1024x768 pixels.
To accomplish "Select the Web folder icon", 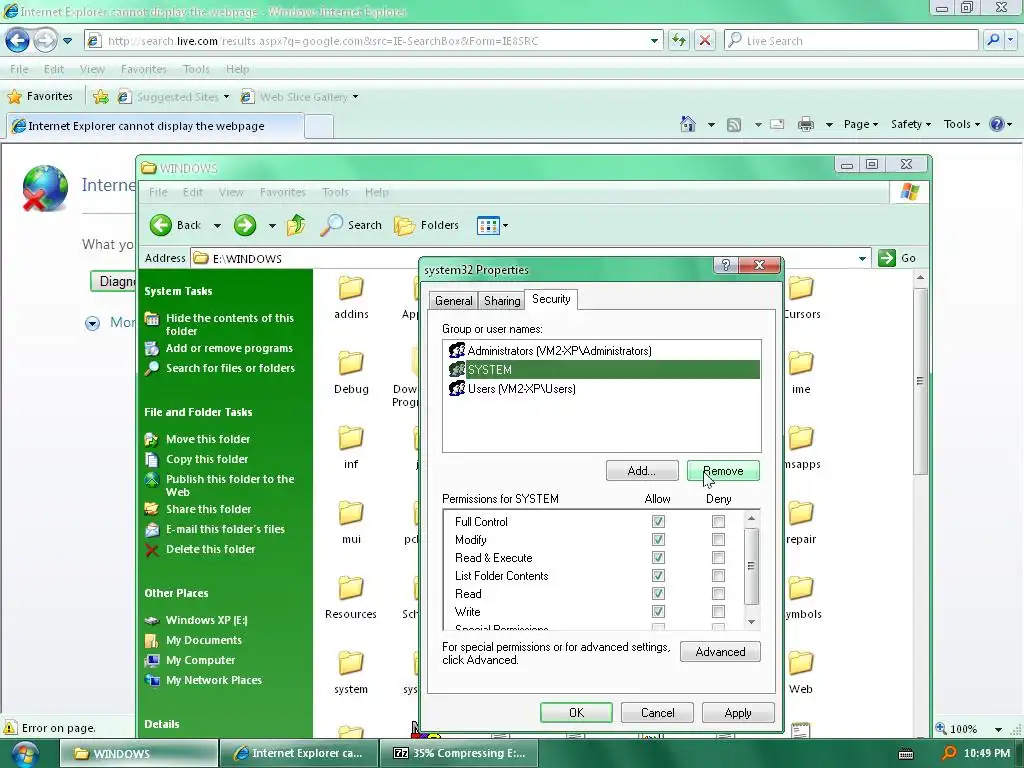I will coord(801,663).
